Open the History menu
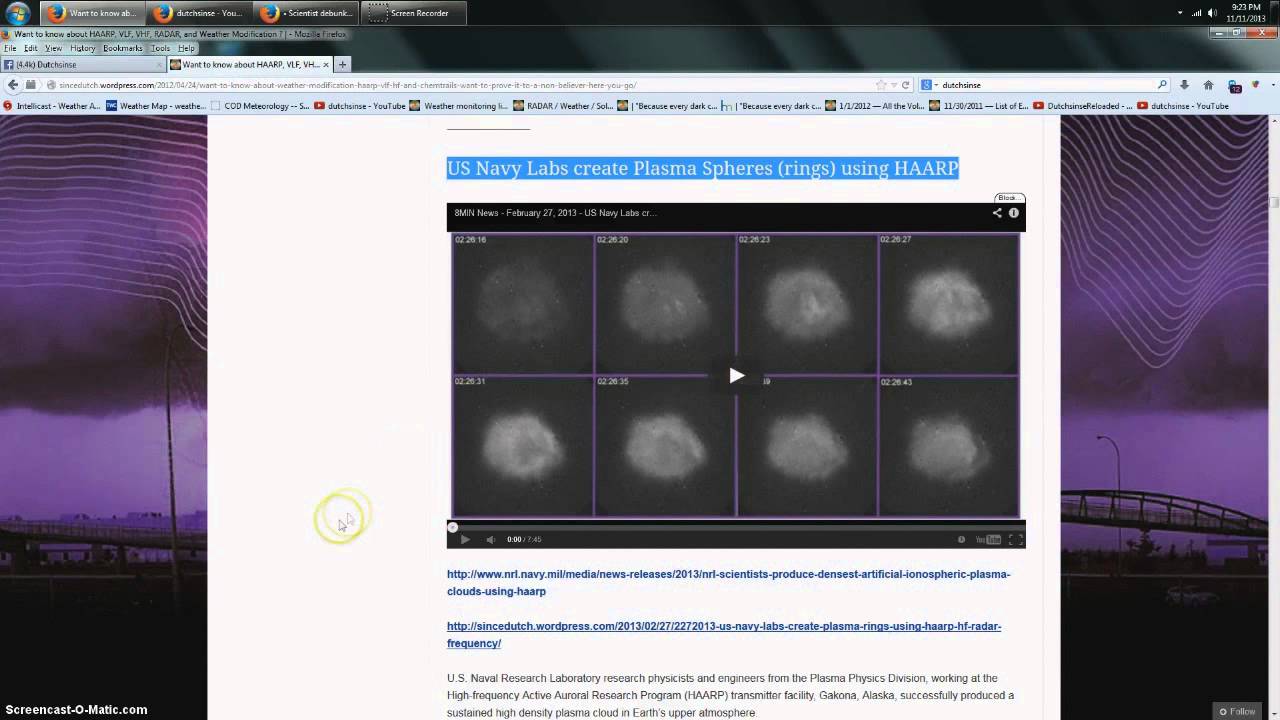This screenshot has width=1280, height=720. pos(83,48)
